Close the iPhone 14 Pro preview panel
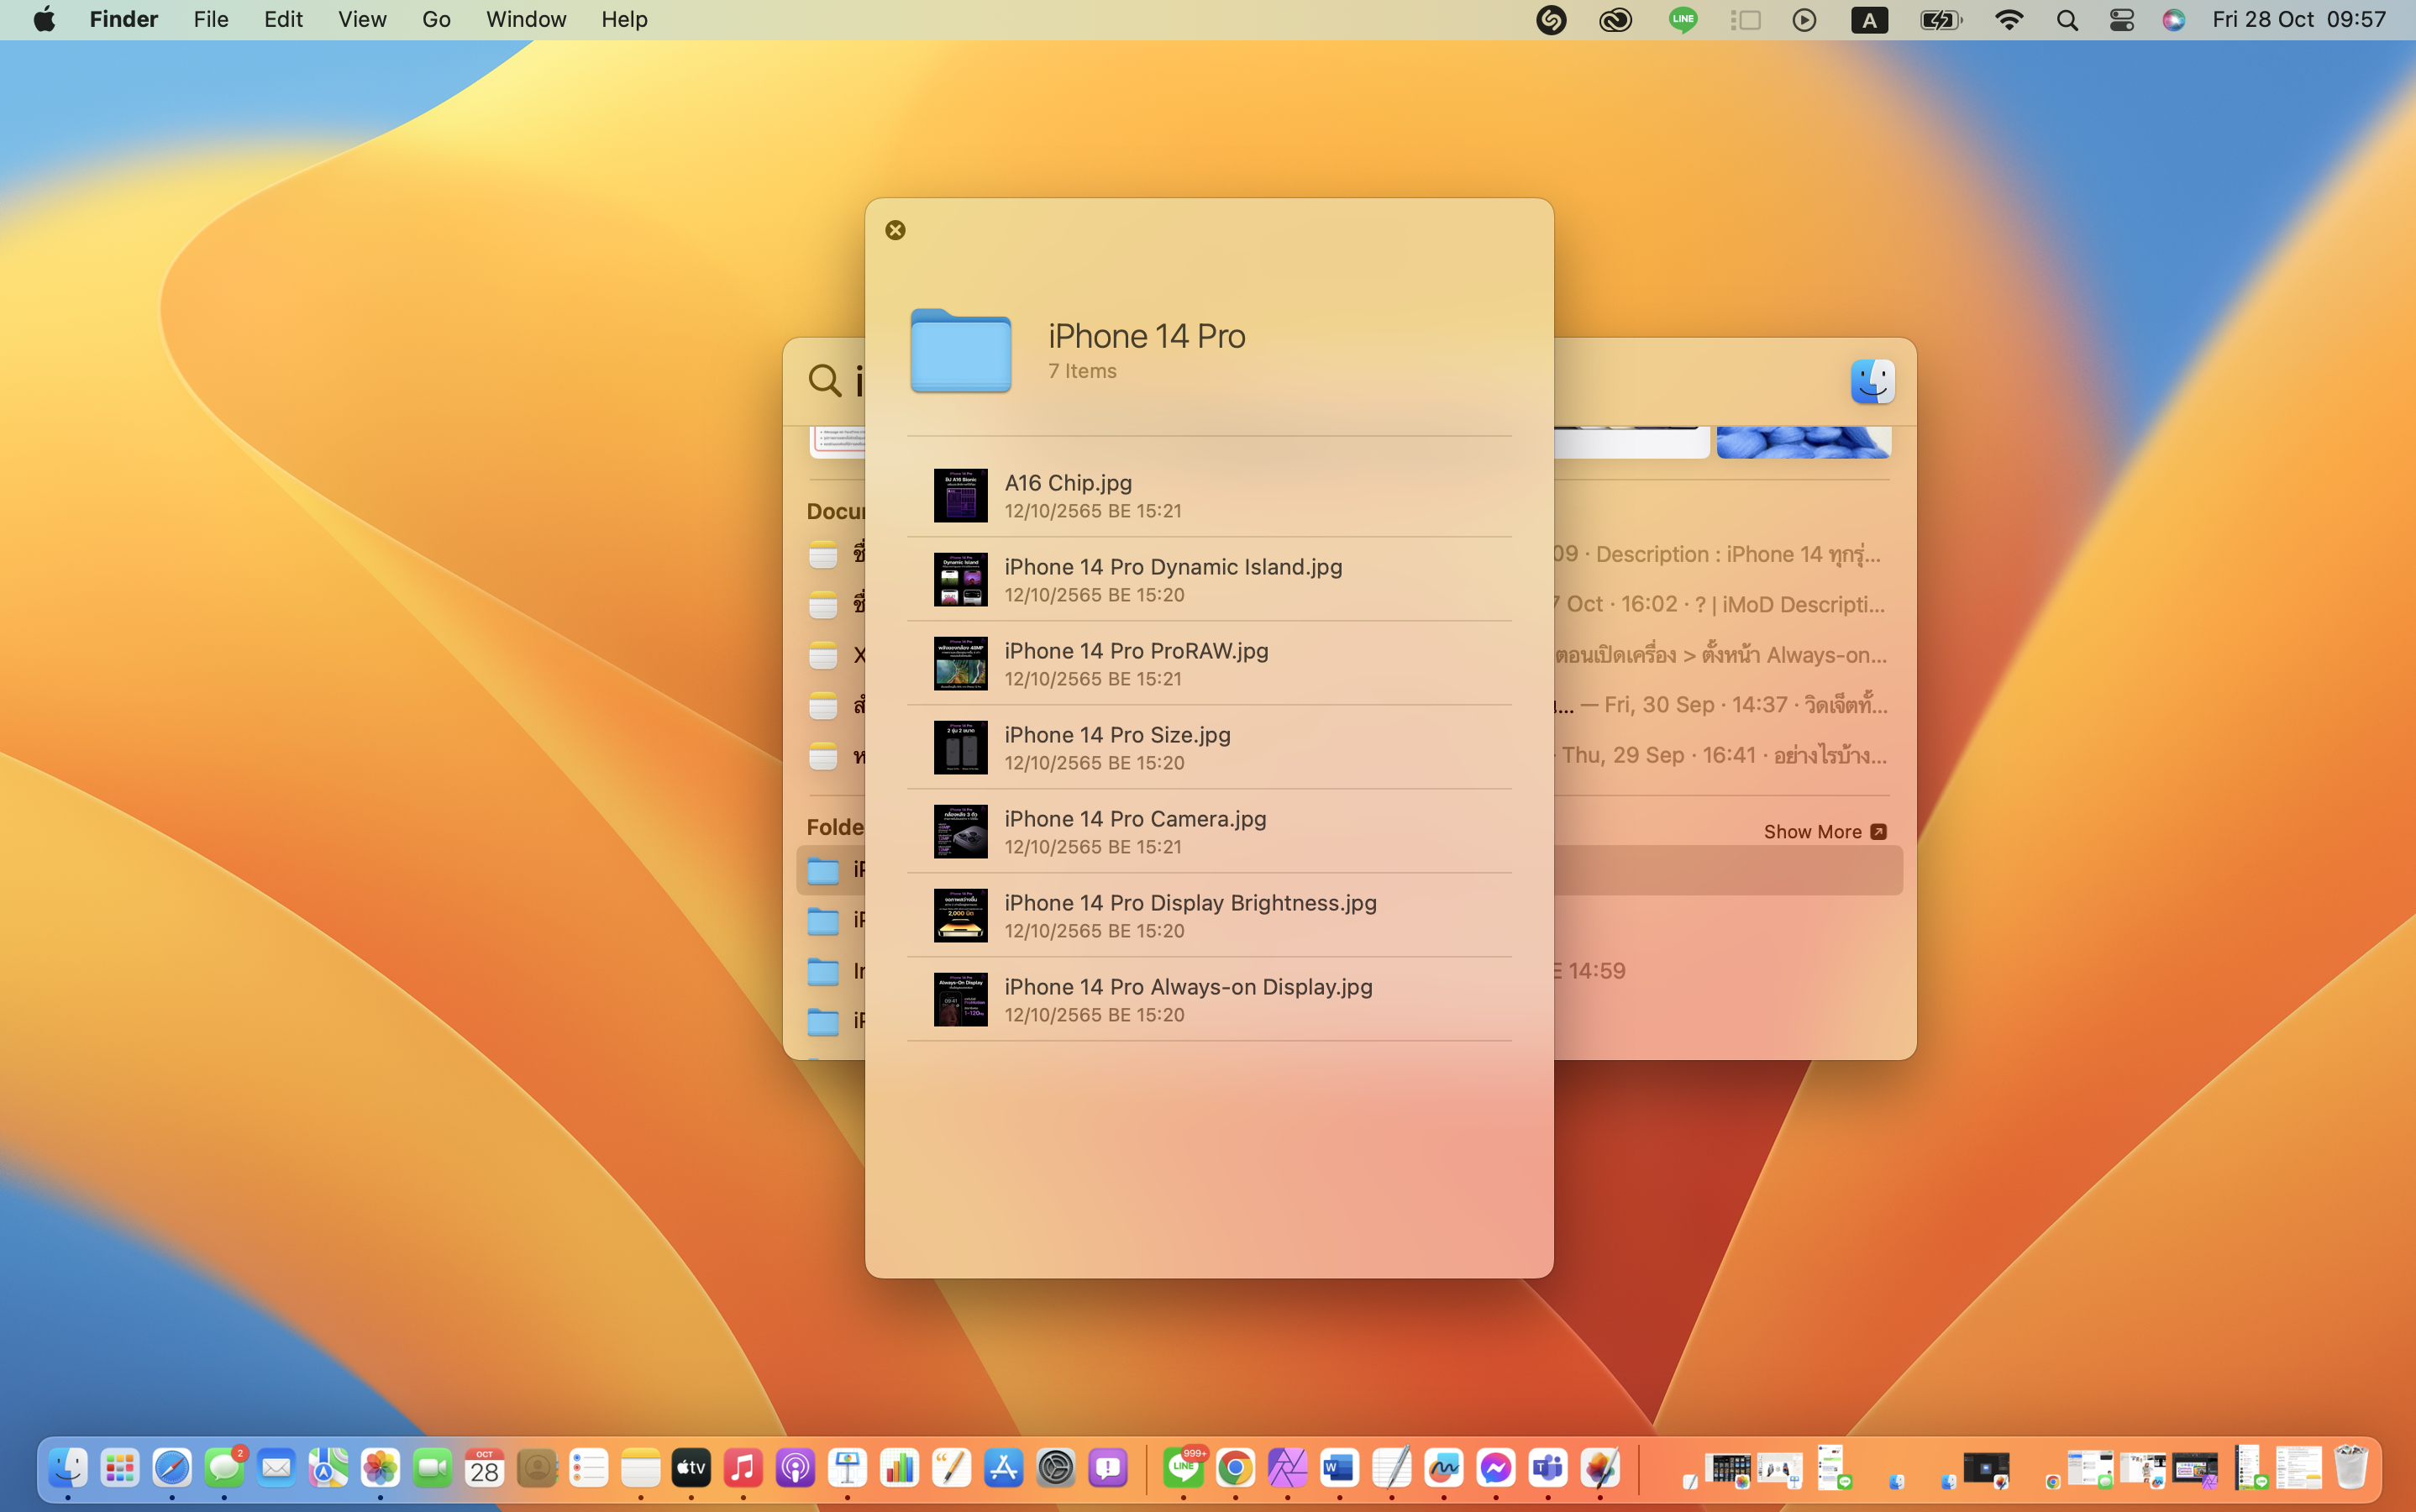The width and height of the screenshot is (2416, 1512). click(x=895, y=230)
